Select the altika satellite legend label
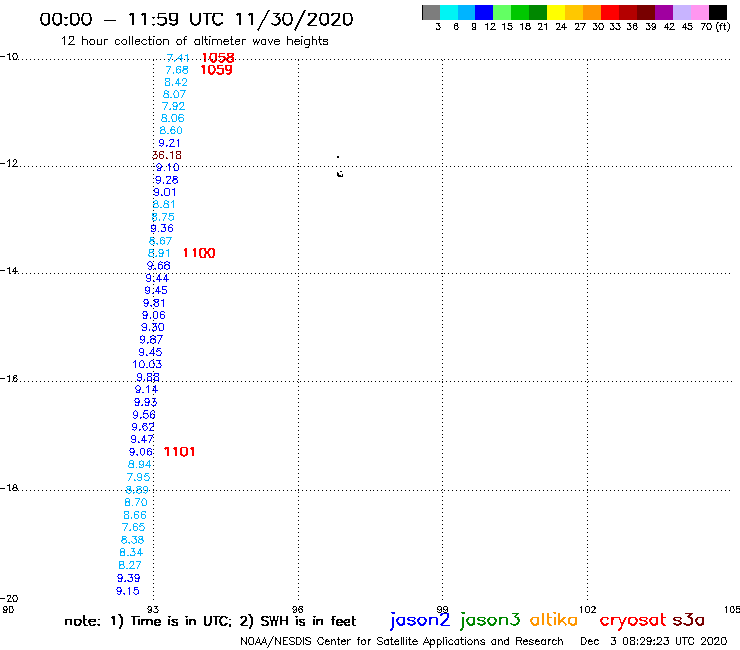Screen dimensions: 740x650 (x=553, y=620)
